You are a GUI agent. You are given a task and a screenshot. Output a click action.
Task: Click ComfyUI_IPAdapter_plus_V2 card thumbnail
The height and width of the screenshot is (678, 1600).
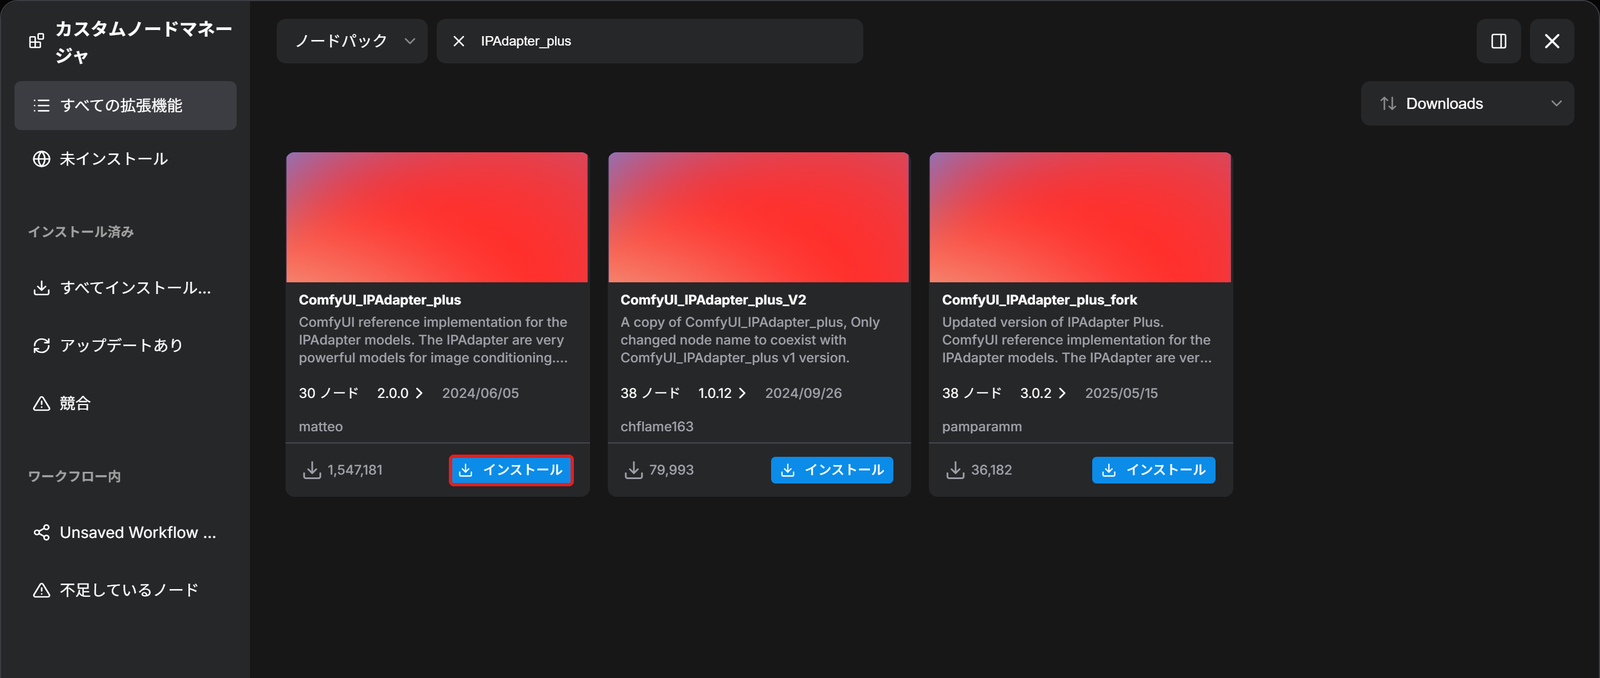pyautogui.click(x=759, y=217)
